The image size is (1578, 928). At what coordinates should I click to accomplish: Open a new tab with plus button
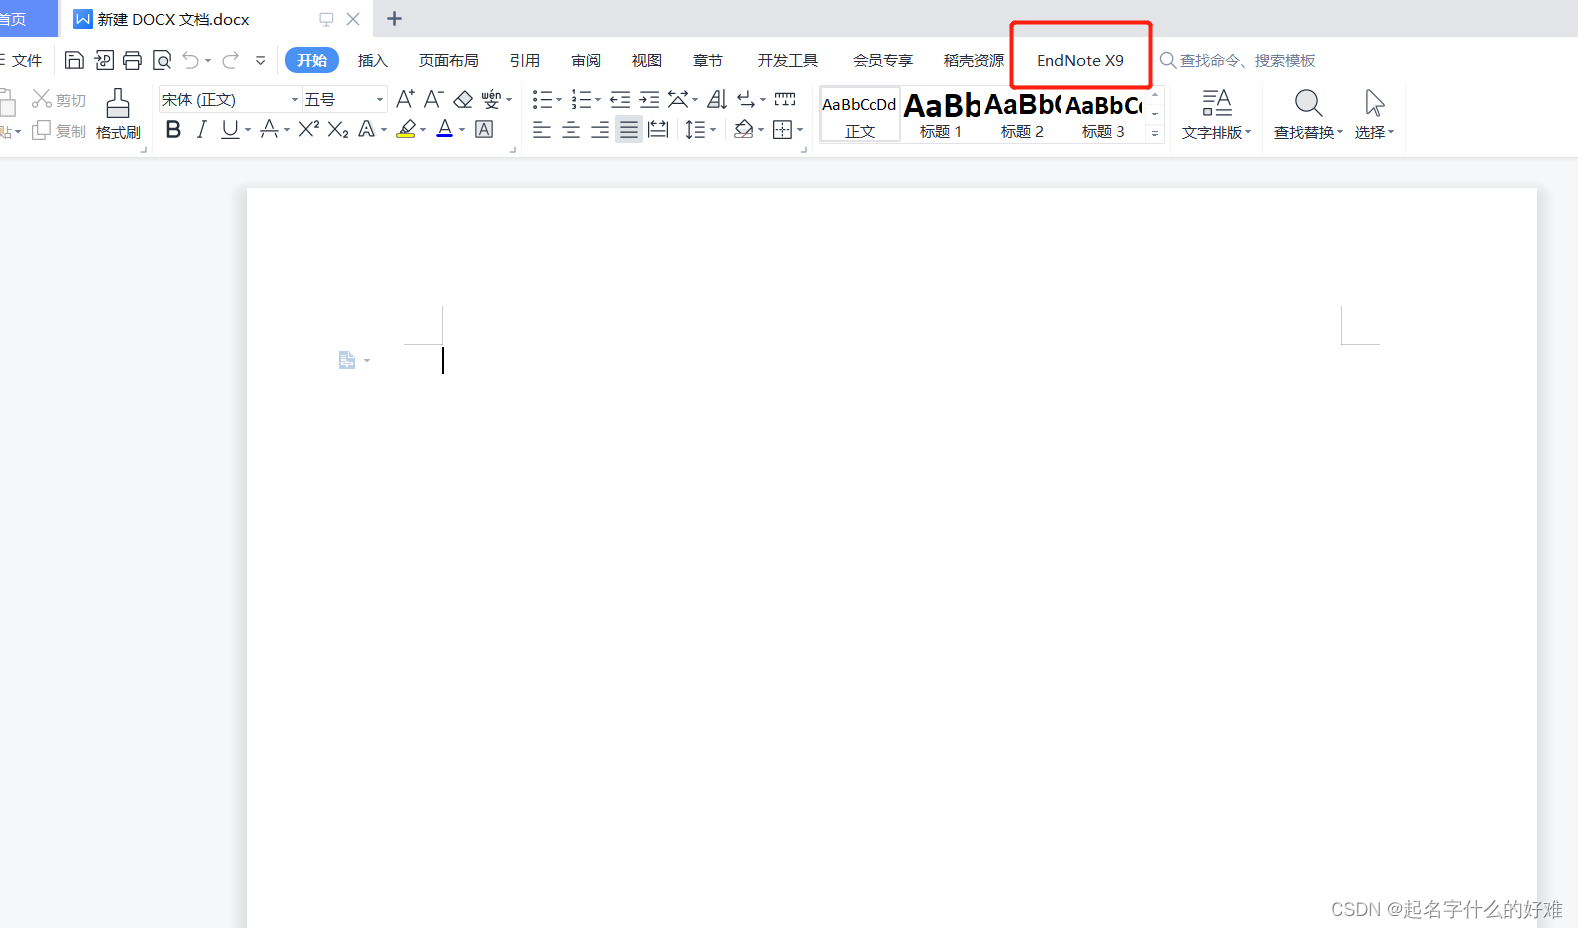click(395, 18)
